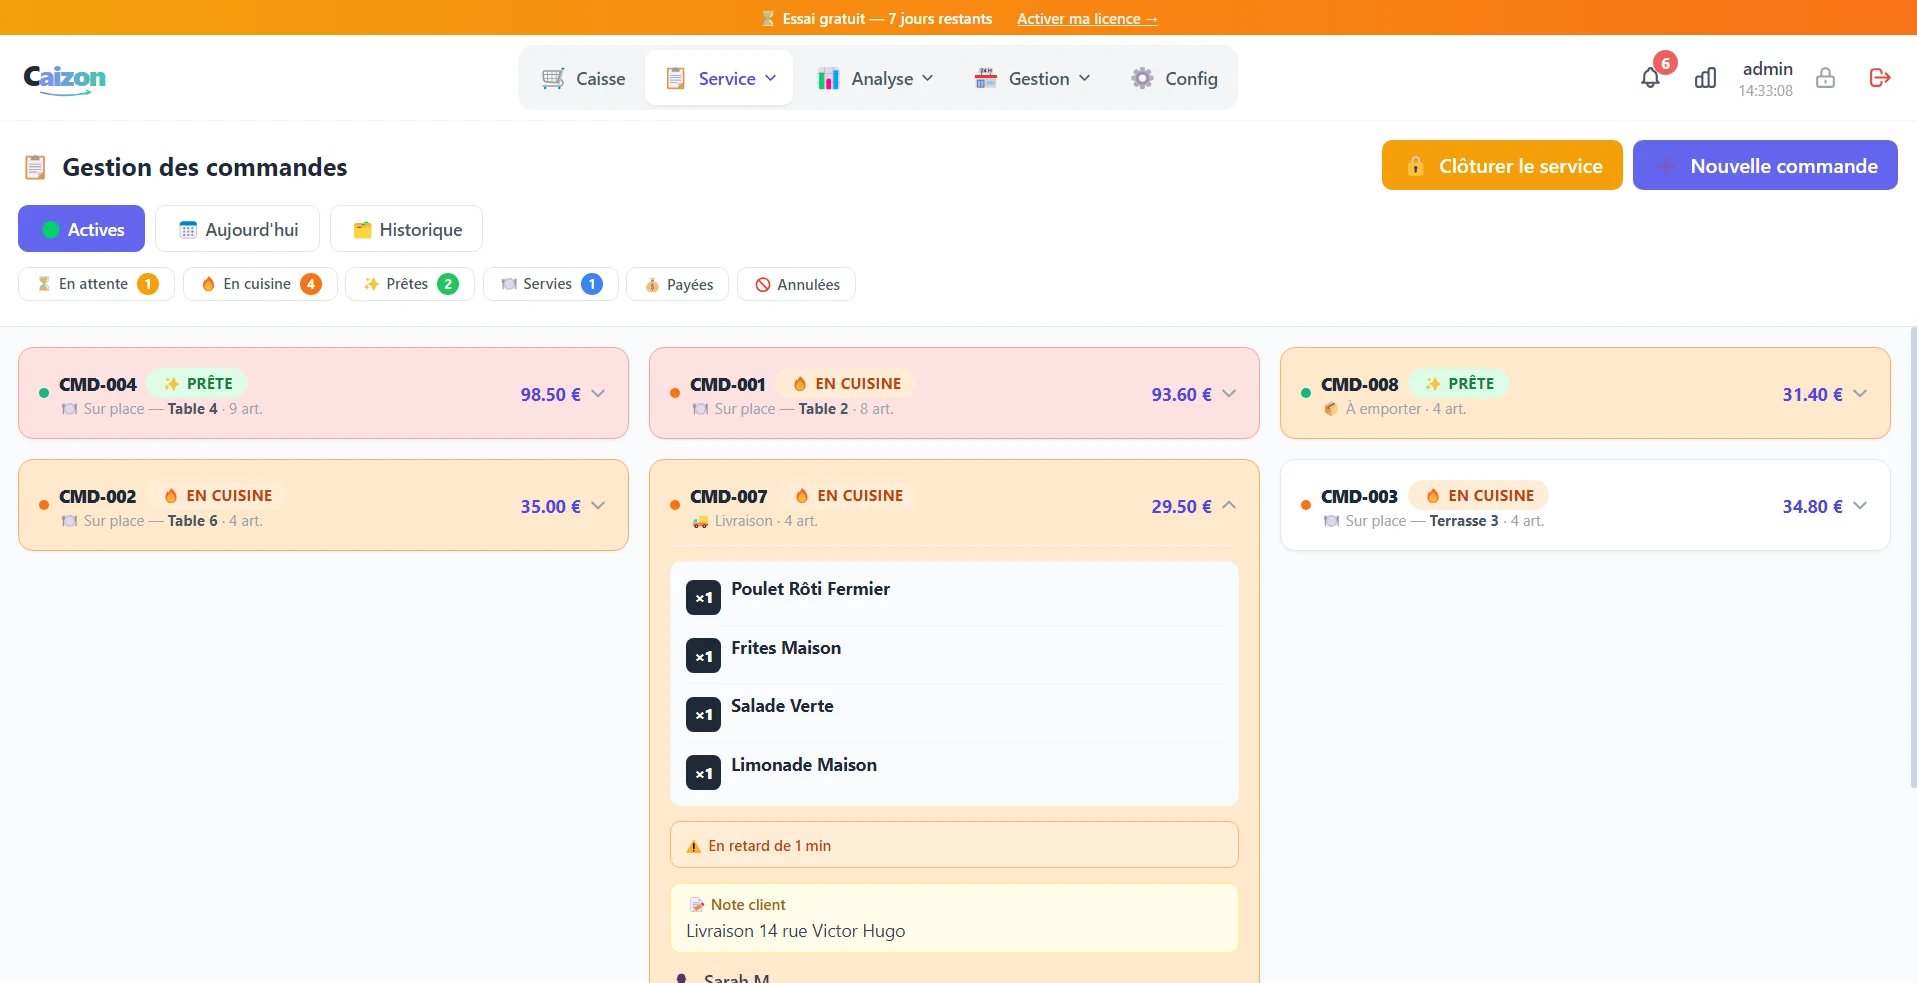Collapse order CMD-007 details
The image size is (1917, 983).
tap(1229, 506)
